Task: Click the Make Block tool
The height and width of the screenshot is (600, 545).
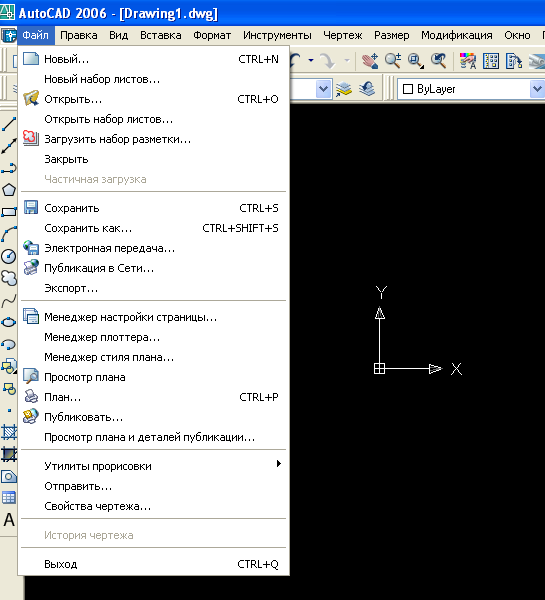Action: tap(8, 389)
